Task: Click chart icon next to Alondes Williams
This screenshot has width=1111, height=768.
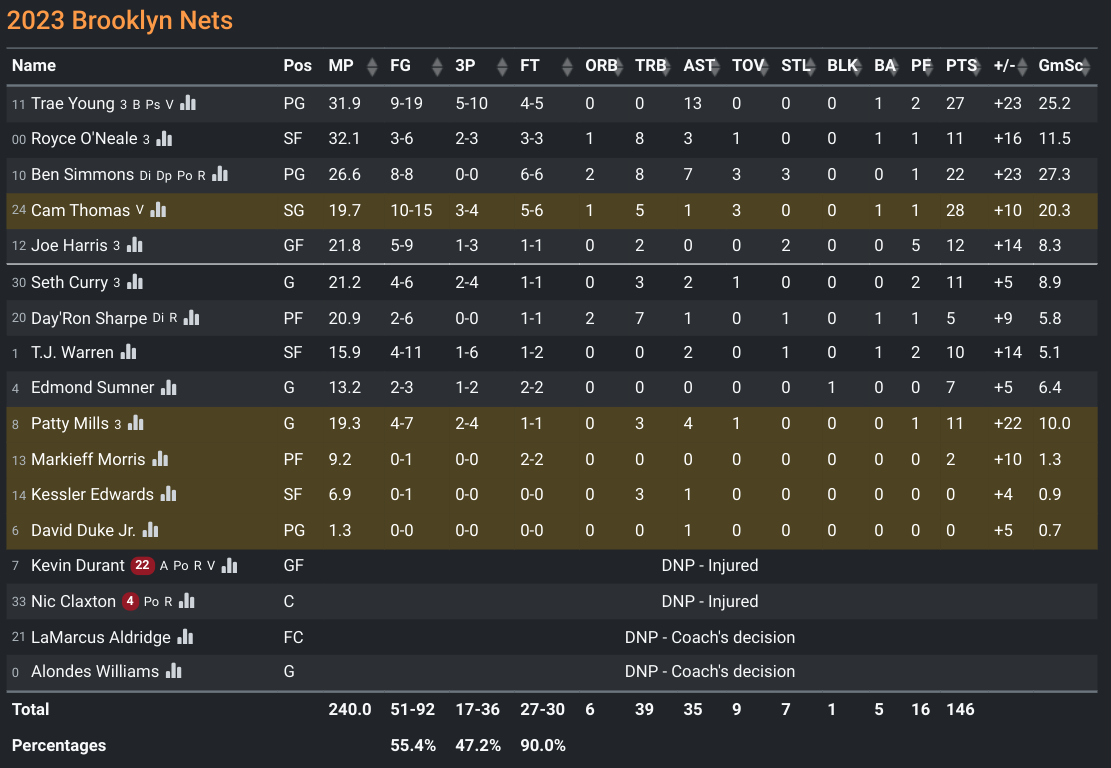Action: 174,671
